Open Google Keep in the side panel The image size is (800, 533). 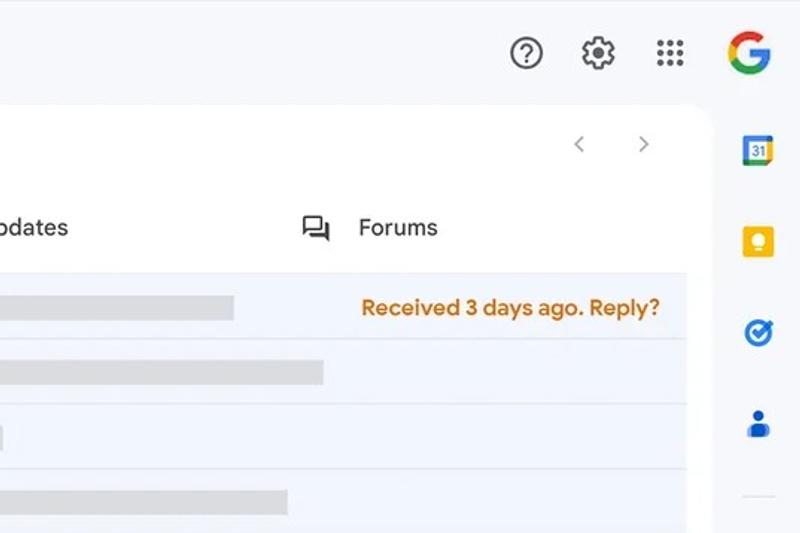758,241
